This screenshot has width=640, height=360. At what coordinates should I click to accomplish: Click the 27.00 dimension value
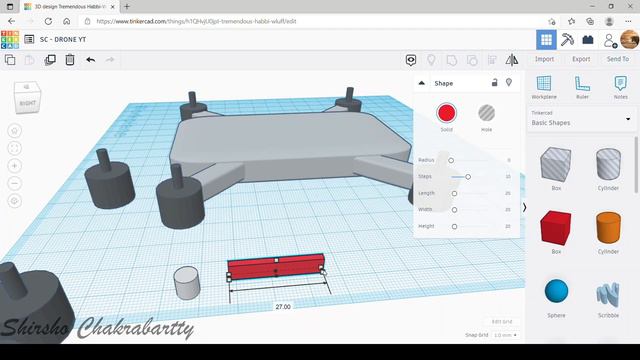pyautogui.click(x=283, y=307)
